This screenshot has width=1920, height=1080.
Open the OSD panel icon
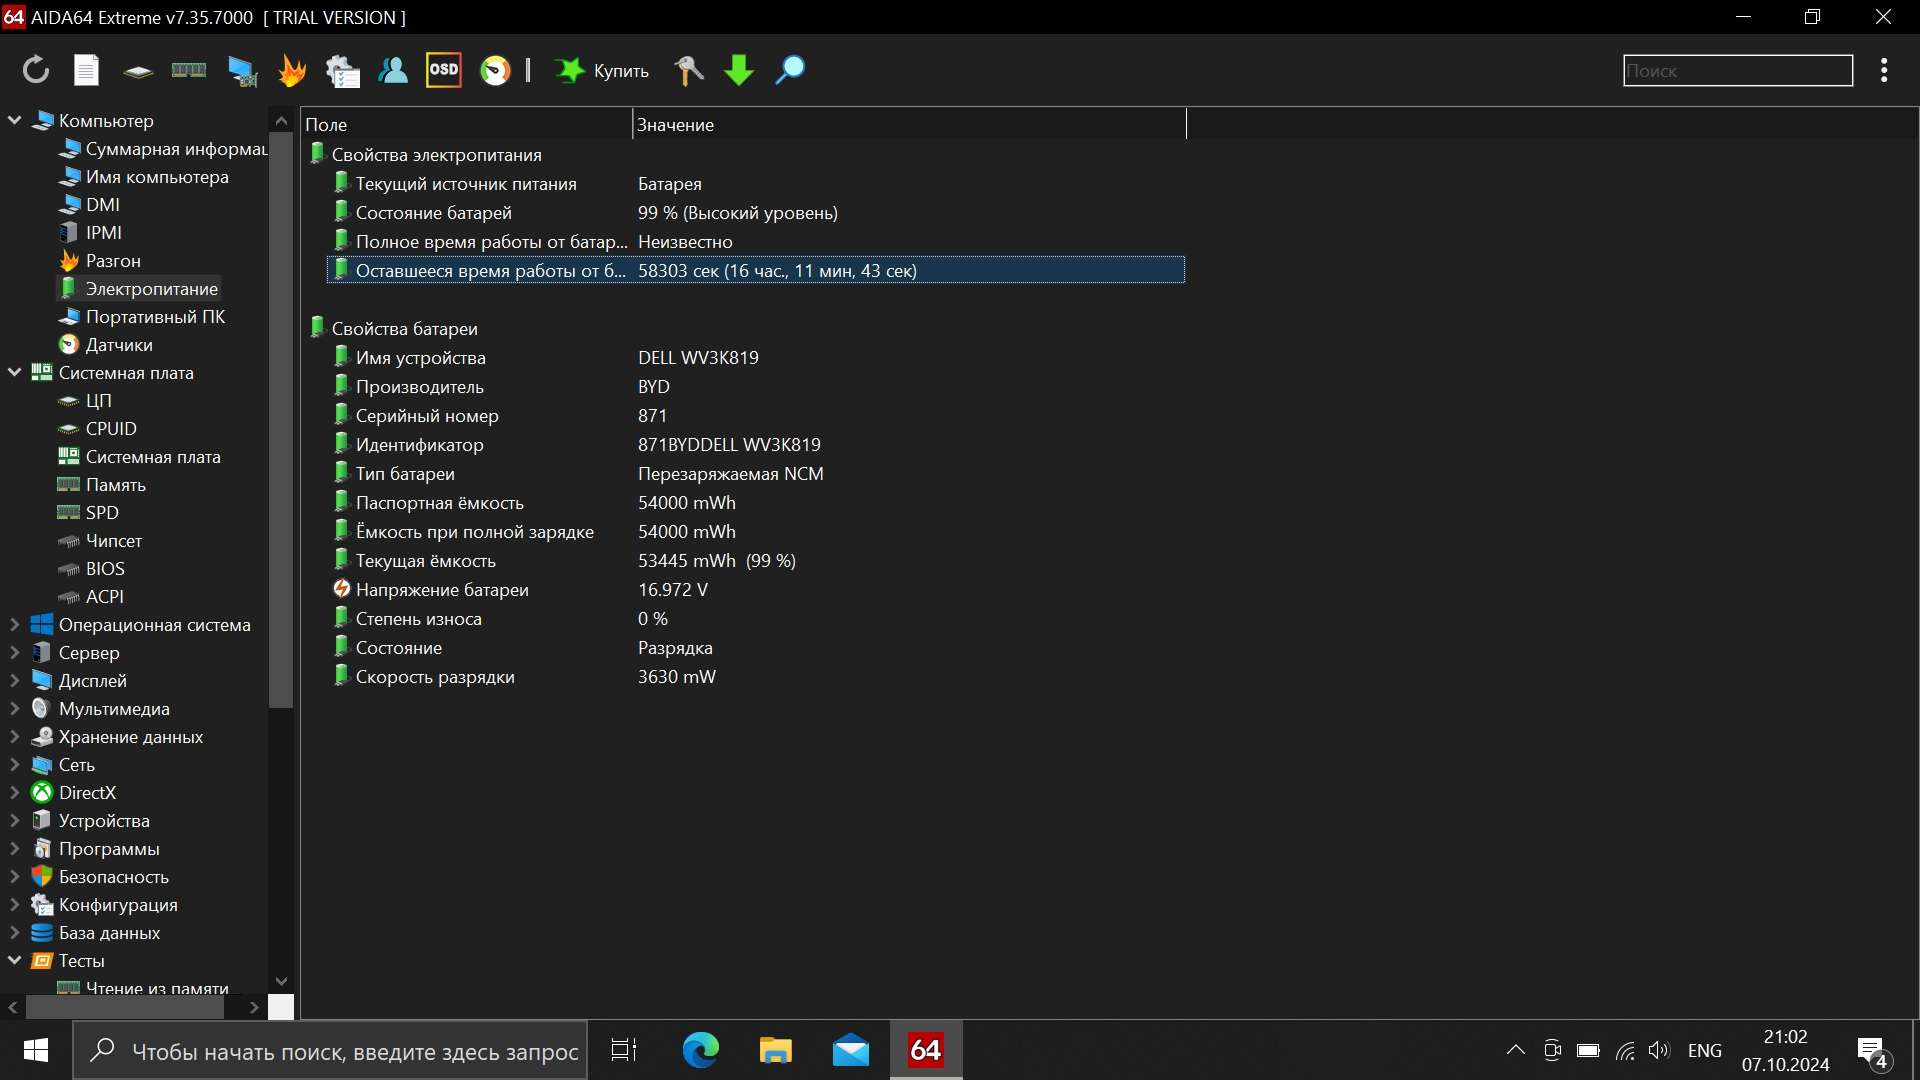443,70
